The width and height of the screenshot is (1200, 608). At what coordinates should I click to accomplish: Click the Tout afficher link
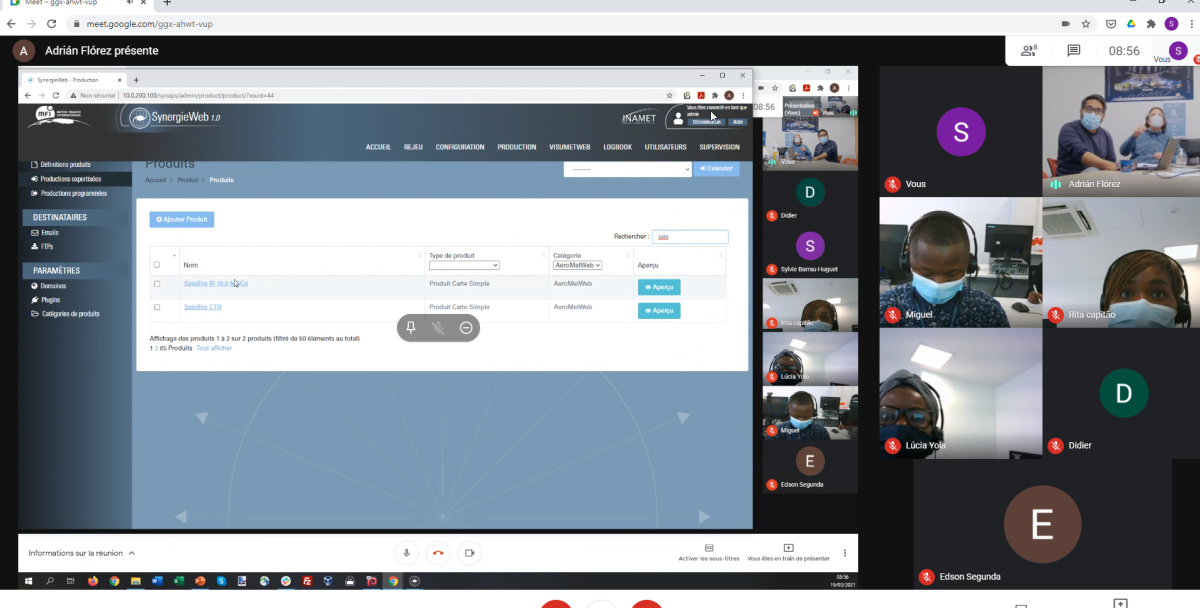coord(214,348)
